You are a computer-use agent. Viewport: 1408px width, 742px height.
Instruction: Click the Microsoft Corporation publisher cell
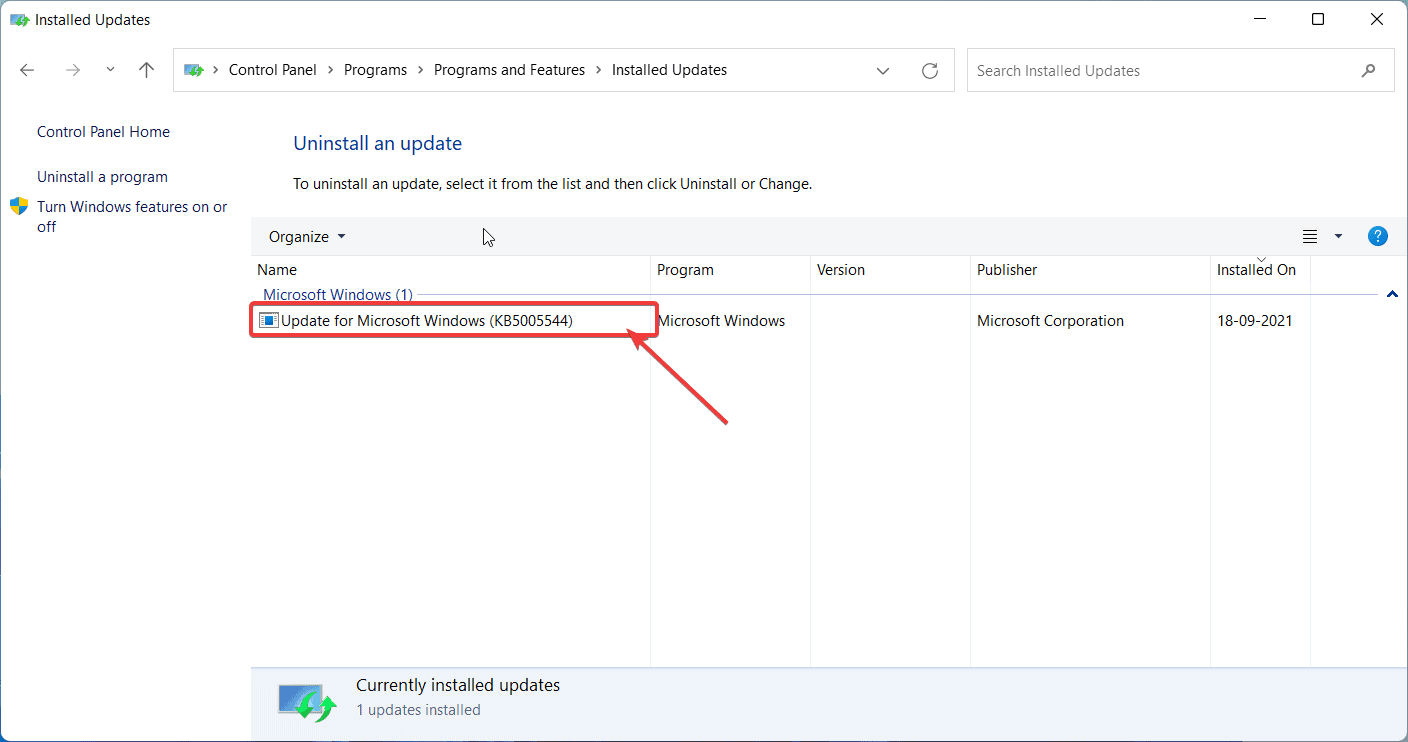1050,321
